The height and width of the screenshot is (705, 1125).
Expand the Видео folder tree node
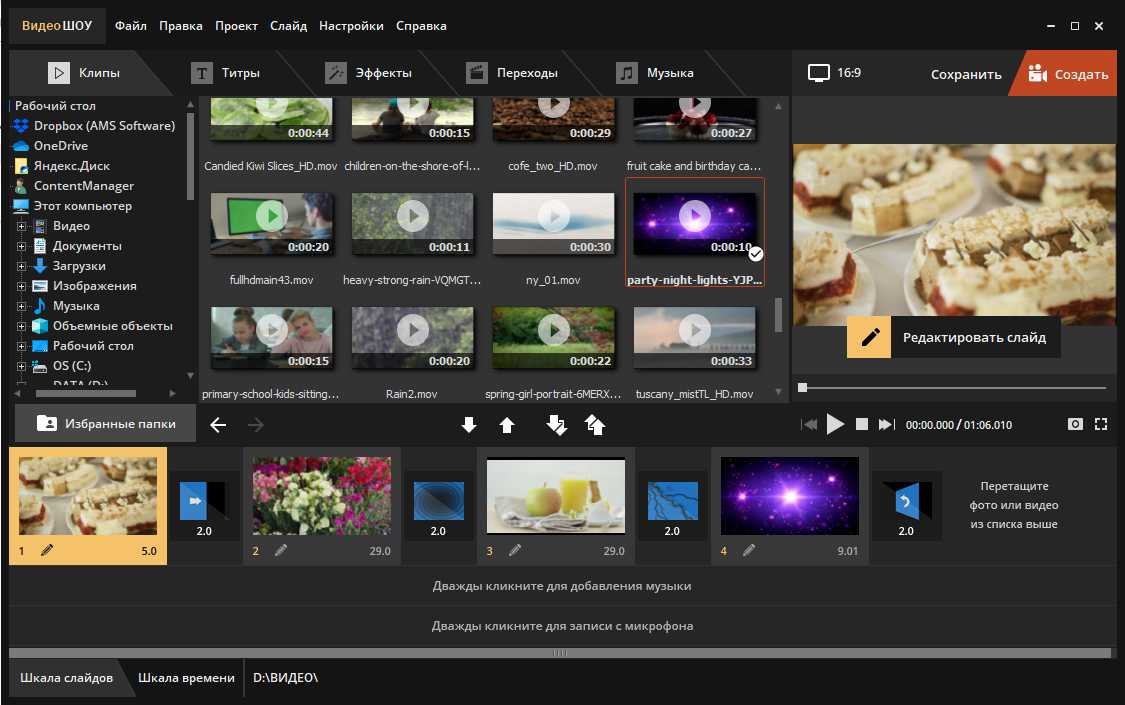[21, 226]
